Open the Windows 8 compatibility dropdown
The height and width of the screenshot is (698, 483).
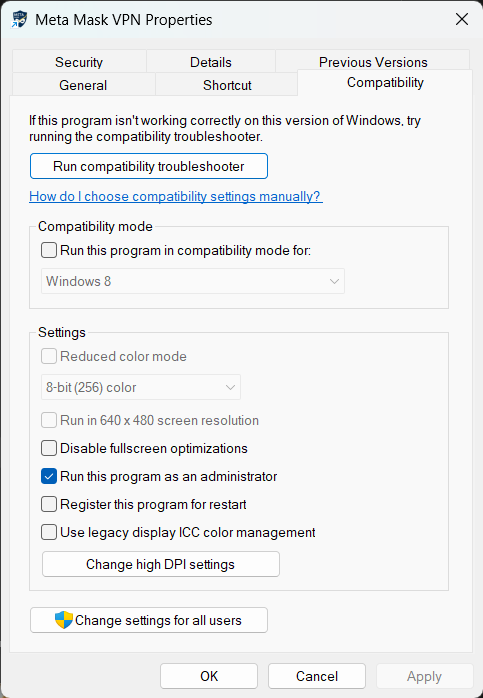tap(193, 281)
